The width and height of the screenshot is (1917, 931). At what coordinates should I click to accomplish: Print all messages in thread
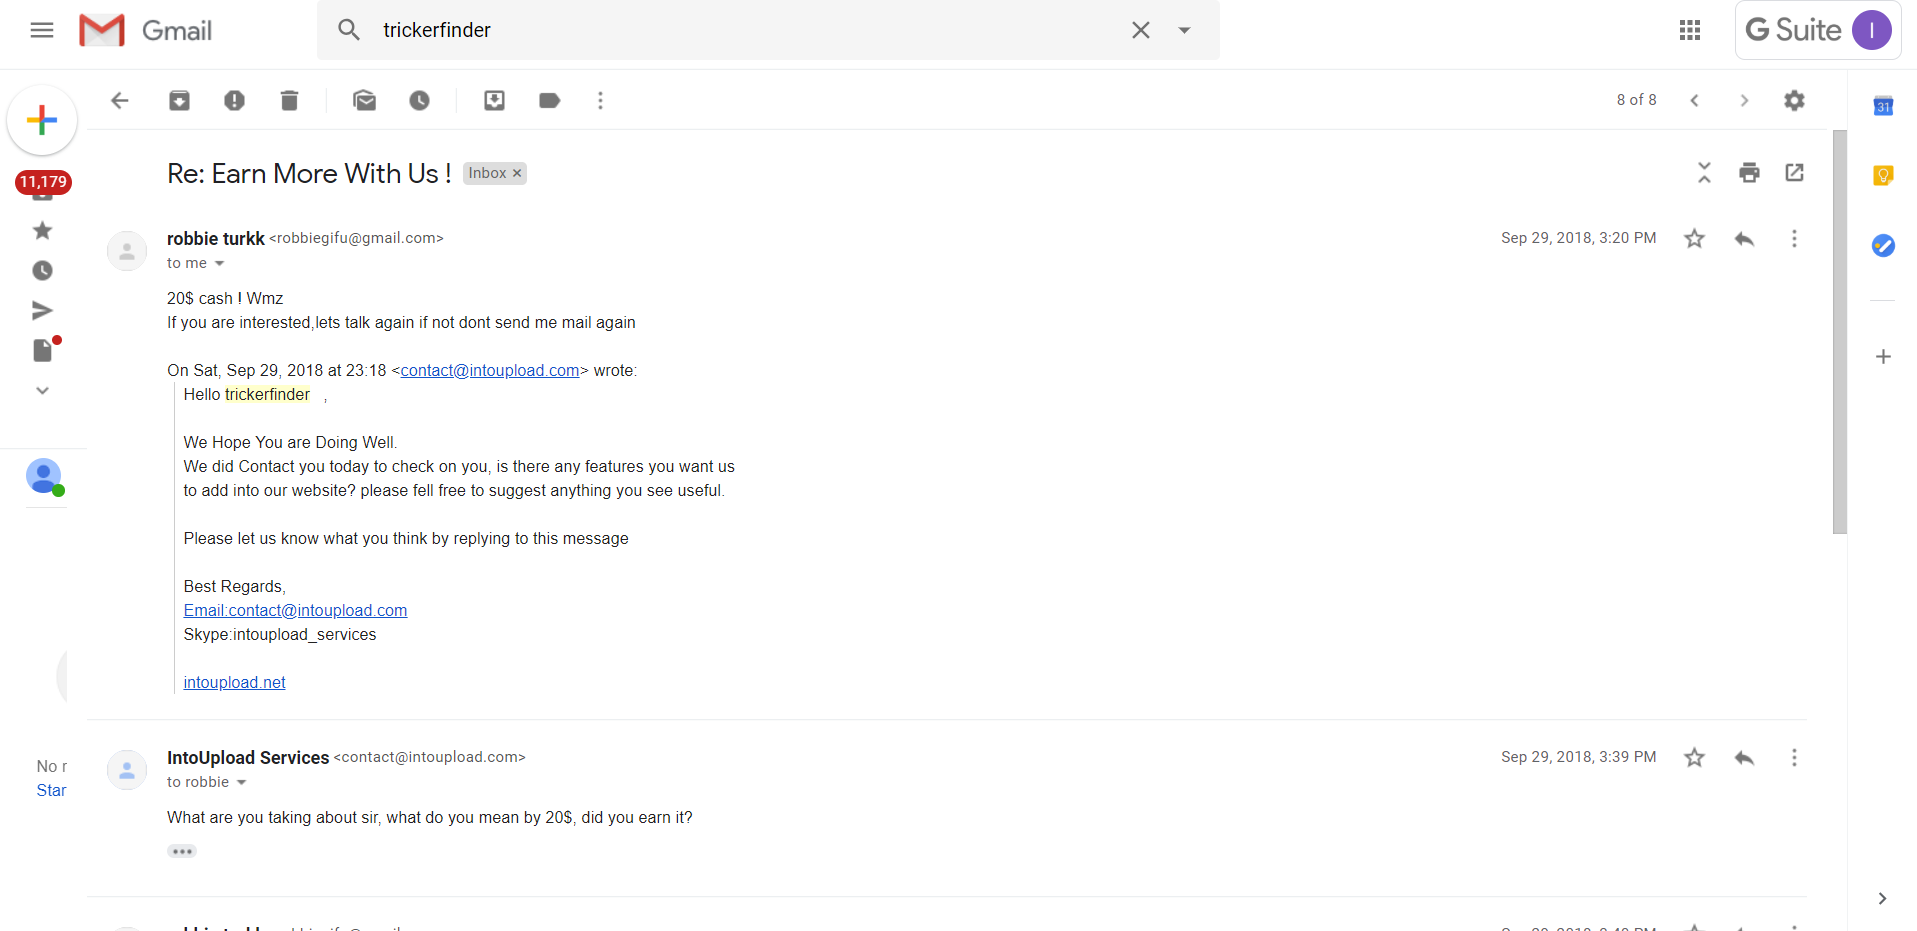tap(1749, 173)
